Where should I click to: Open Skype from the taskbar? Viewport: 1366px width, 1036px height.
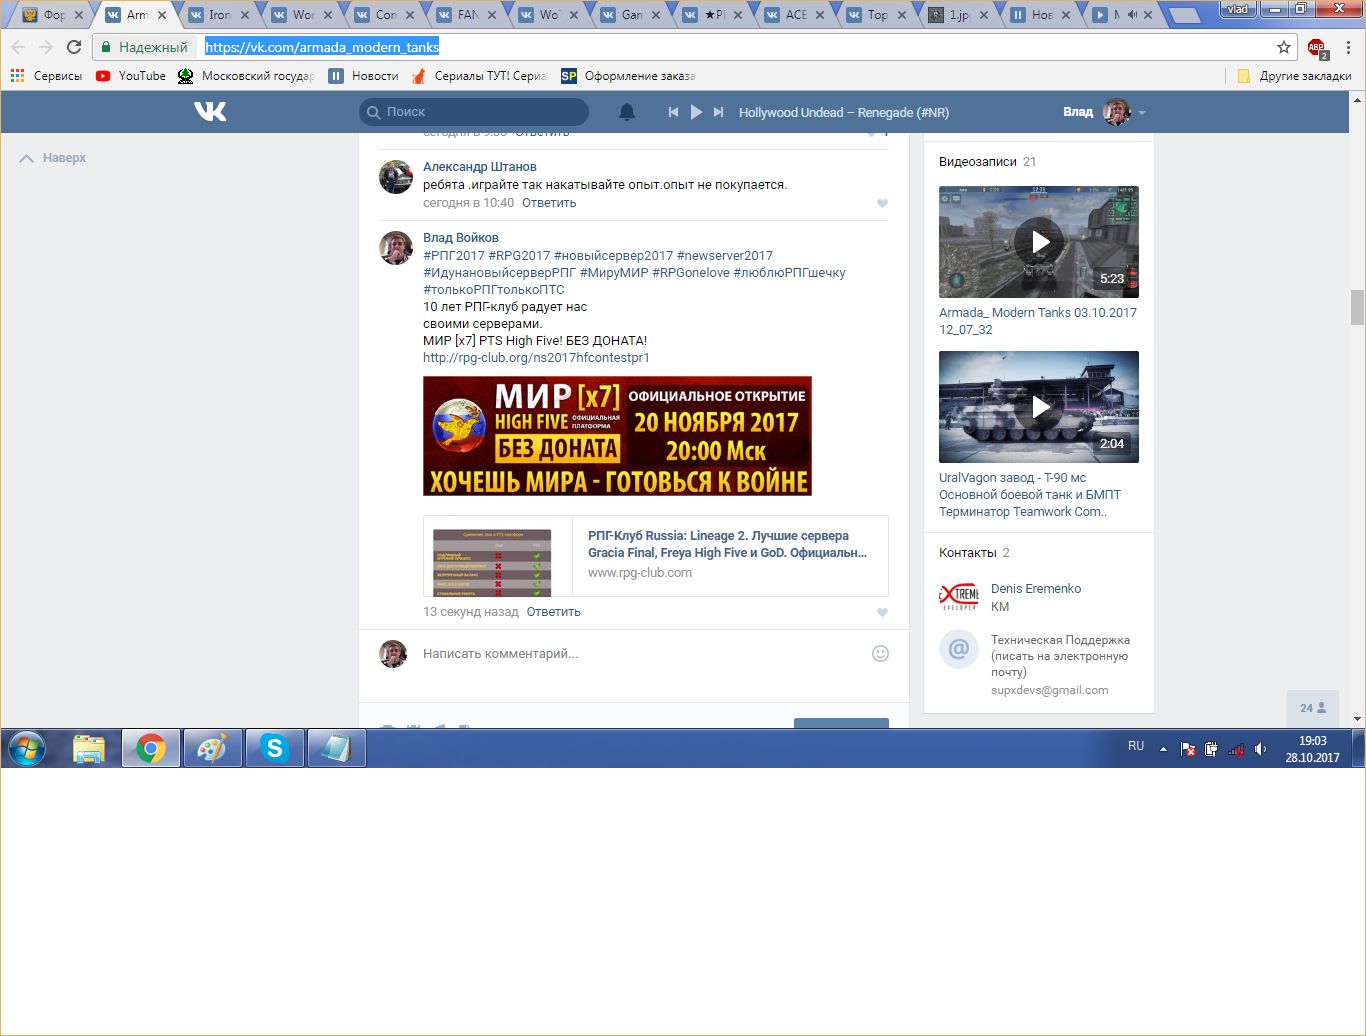tap(274, 748)
